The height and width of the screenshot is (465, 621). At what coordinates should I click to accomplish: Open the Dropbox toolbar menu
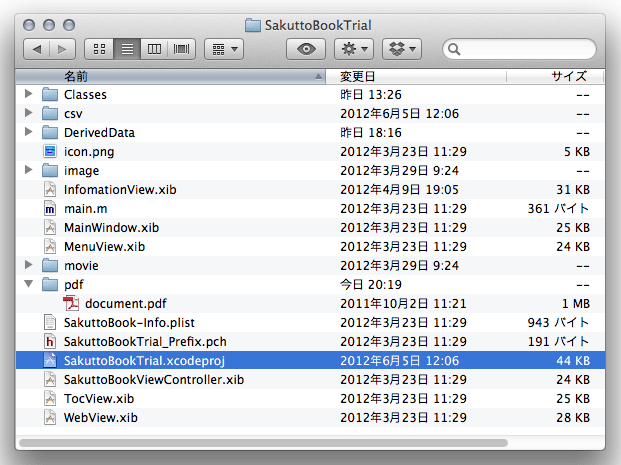tap(402, 49)
